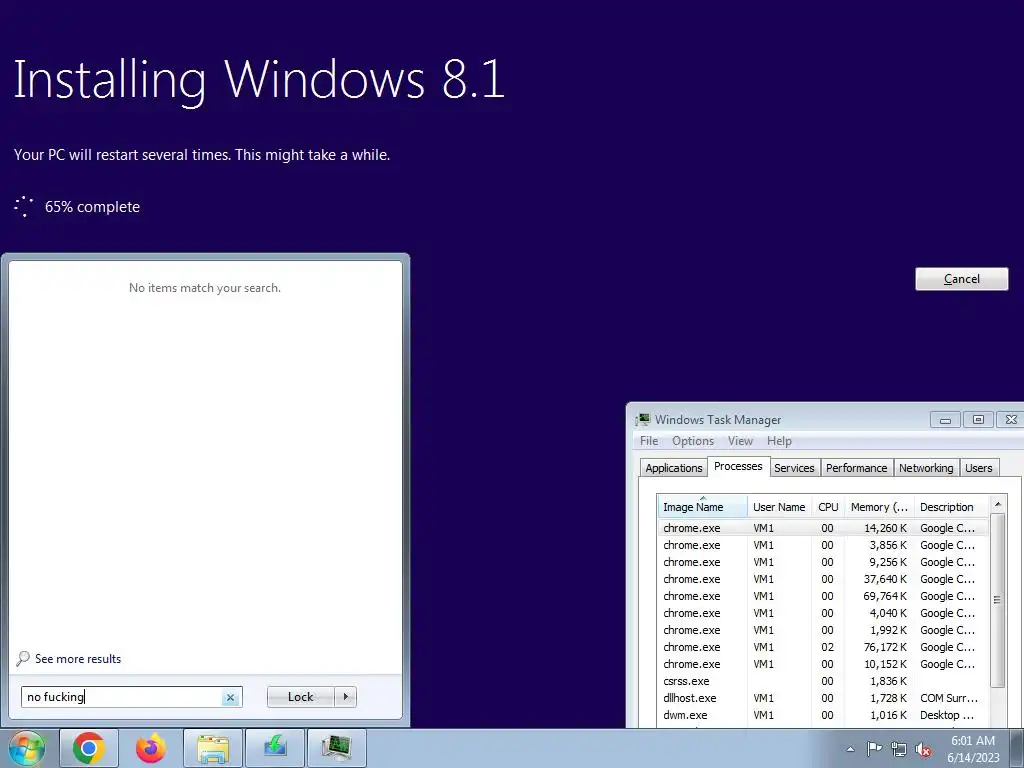Click the Lock button in Start menu
The height and width of the screenshot is (768, 1024).
300,697
